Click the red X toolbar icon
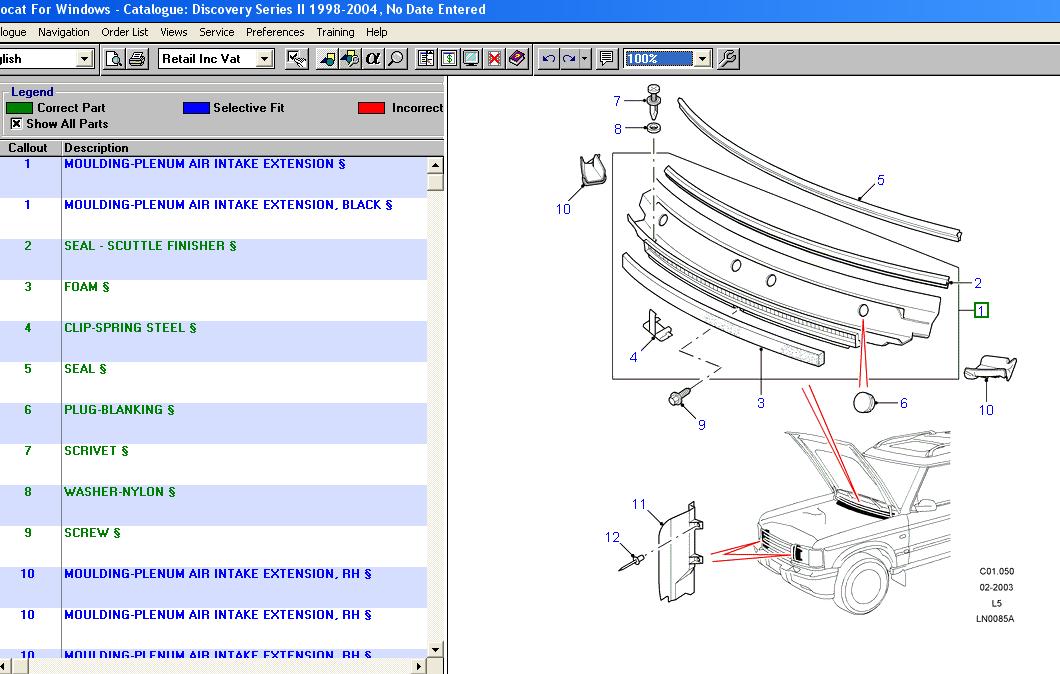Image resolution: width=1060 pixels, height=674 pixels. coord(495,59)
